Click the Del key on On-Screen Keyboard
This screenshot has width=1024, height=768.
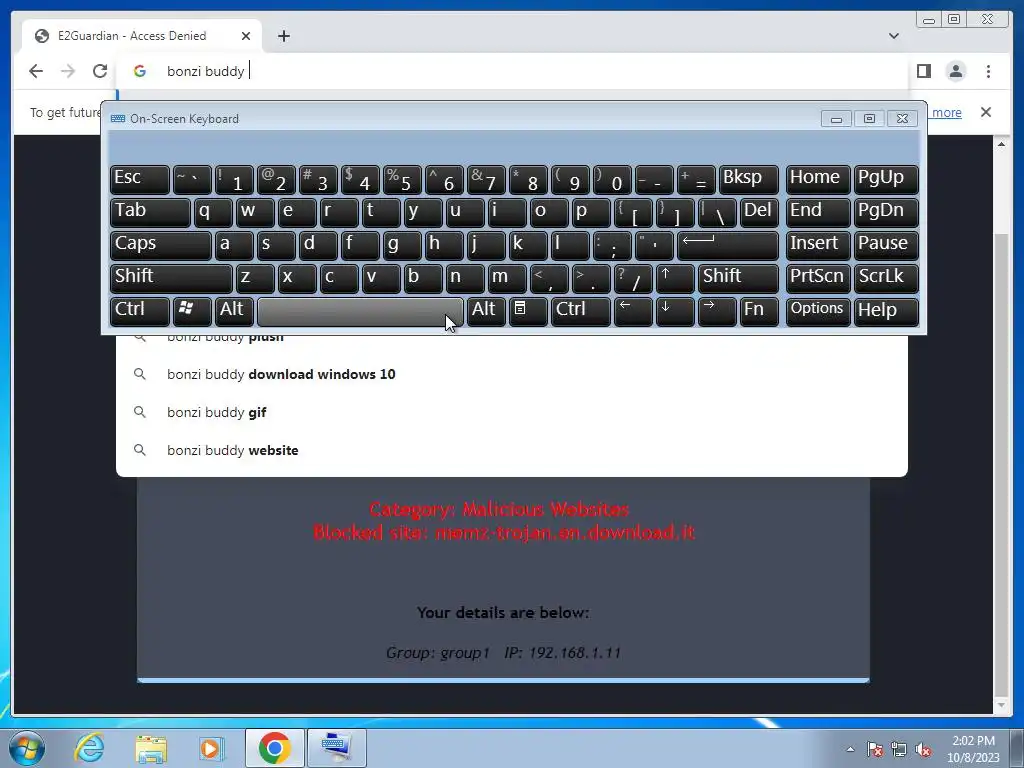coord(759,212)
